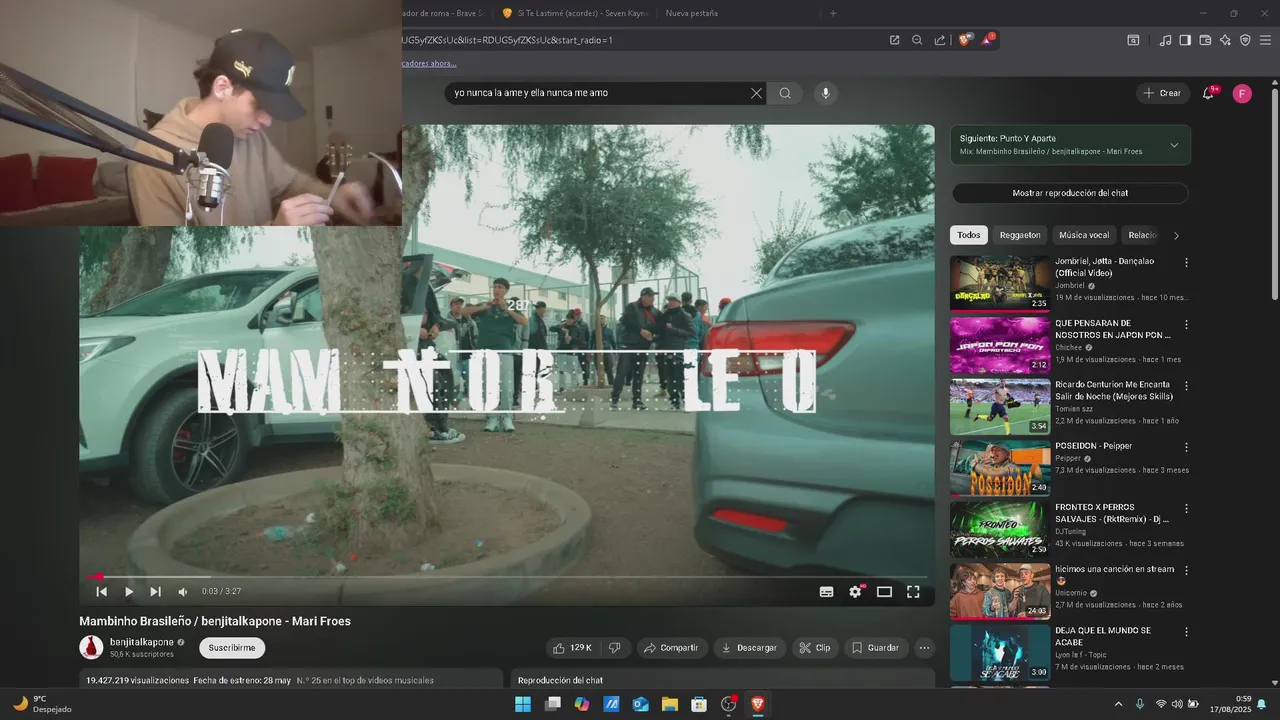Subscribe using the Suscribirme button
This screenshot has width=1280, height=720.
pyautogui.click(x=232, y=648)
